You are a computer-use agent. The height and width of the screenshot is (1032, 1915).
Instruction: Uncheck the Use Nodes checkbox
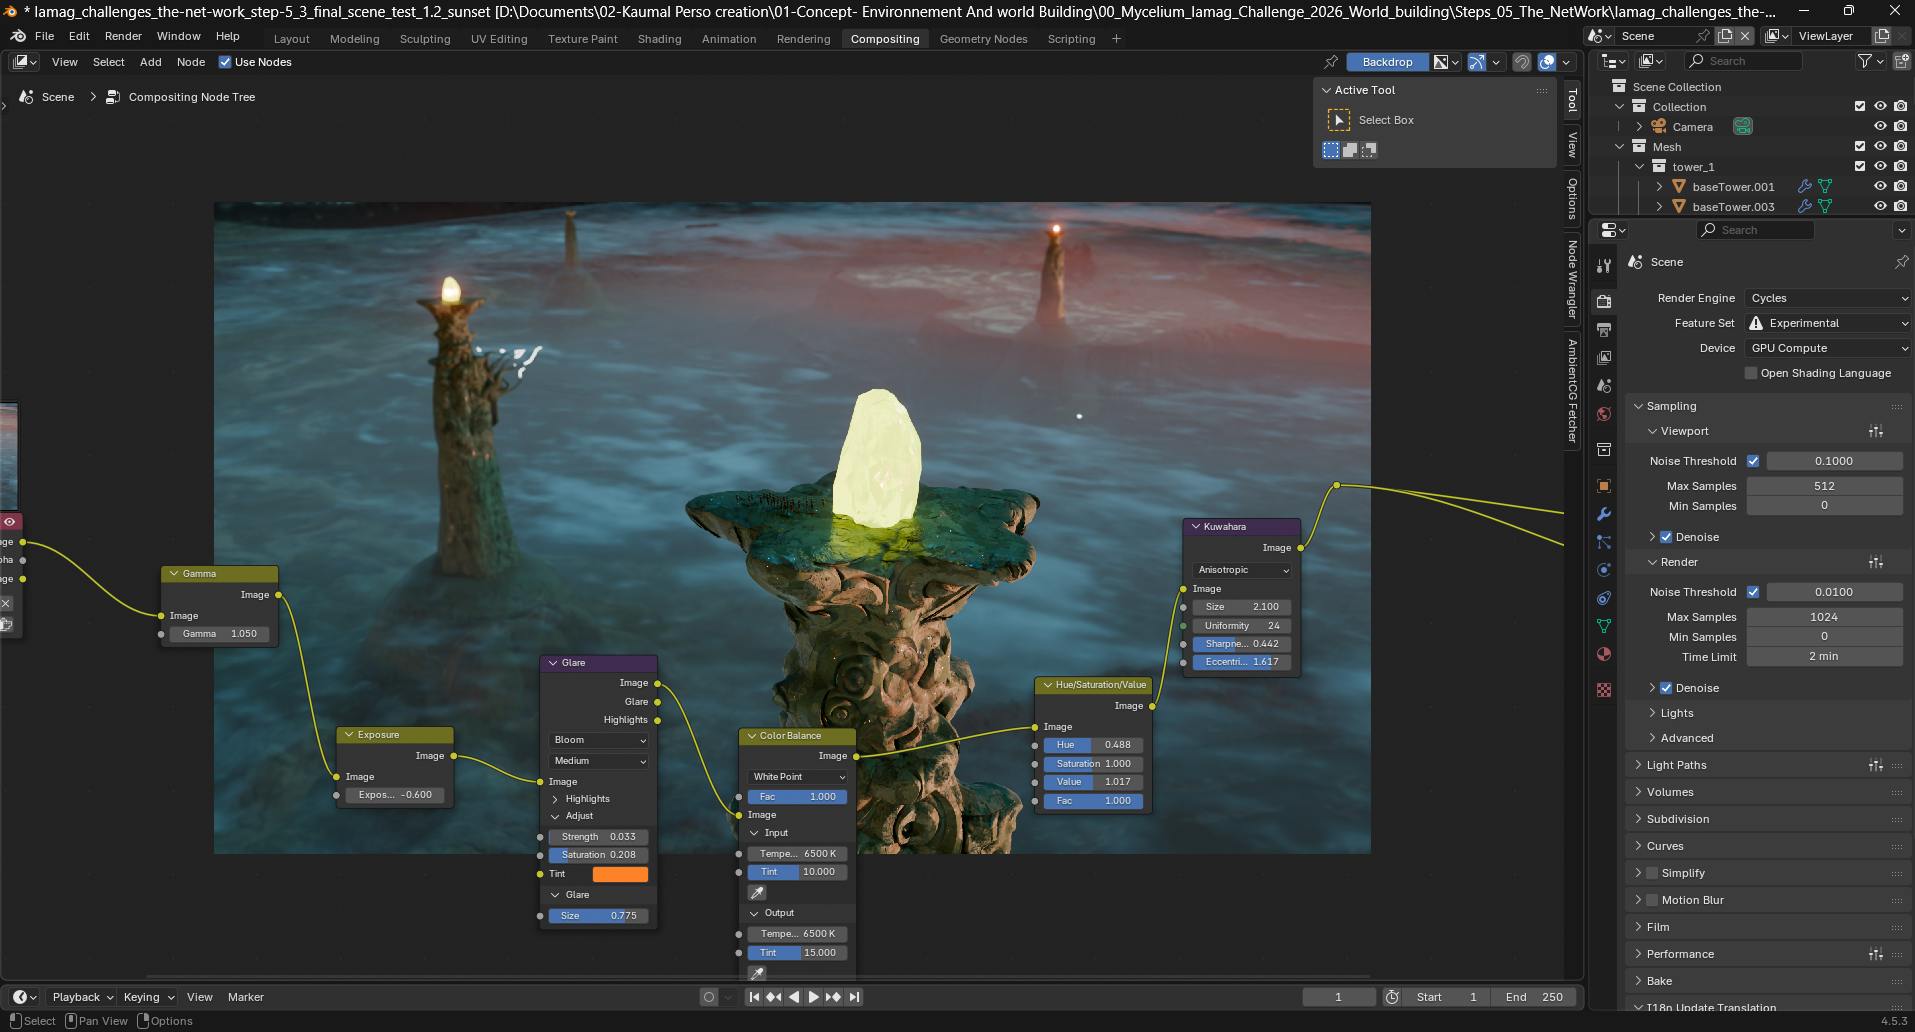(x=225, y=62)
